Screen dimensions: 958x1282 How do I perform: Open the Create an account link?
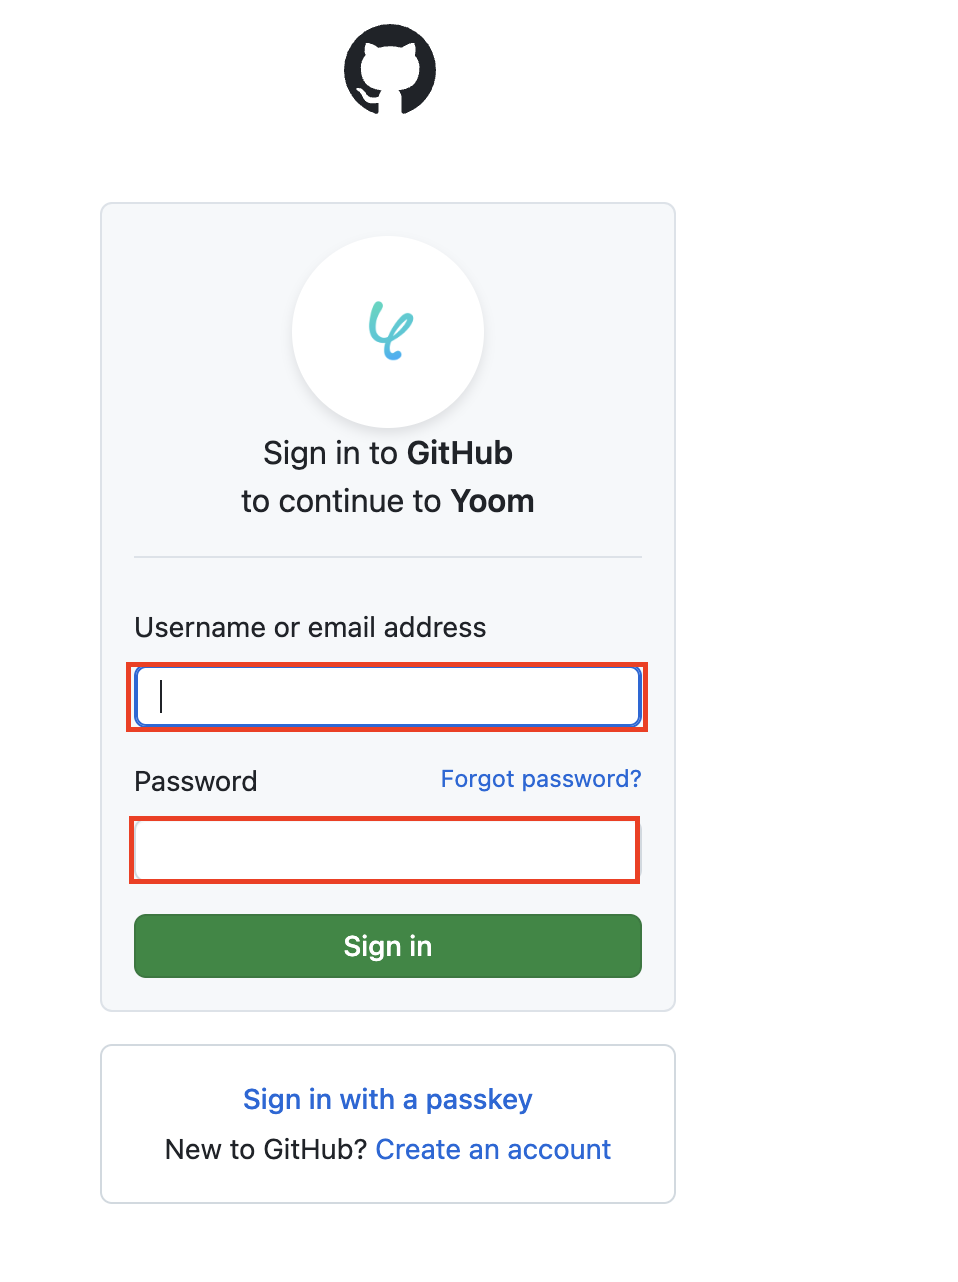493,1149
